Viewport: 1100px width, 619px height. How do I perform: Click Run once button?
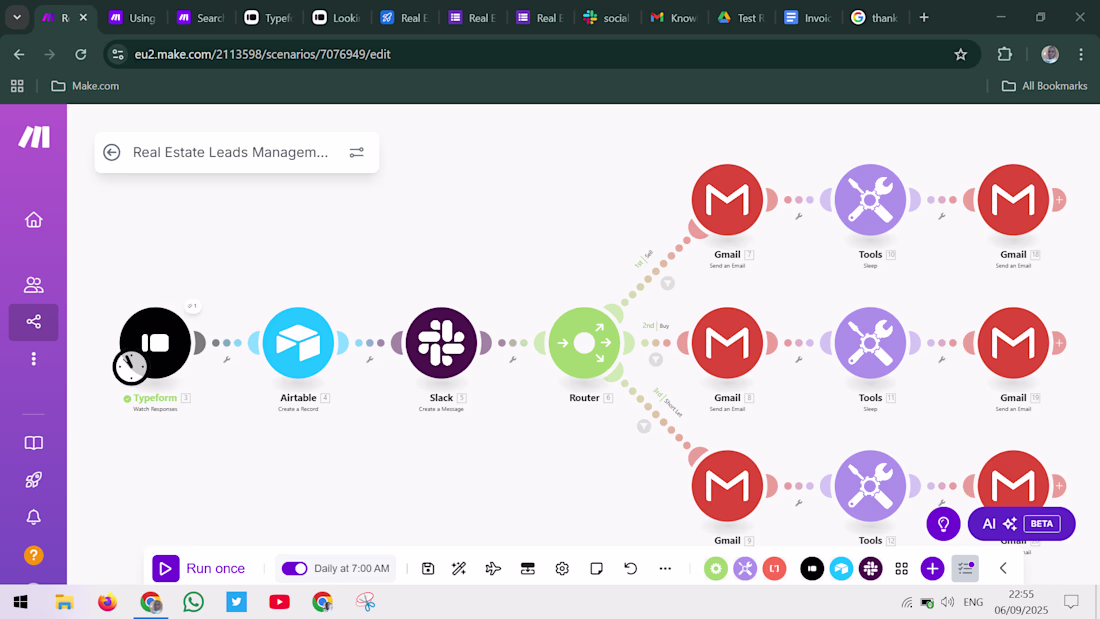coord(199,568)
